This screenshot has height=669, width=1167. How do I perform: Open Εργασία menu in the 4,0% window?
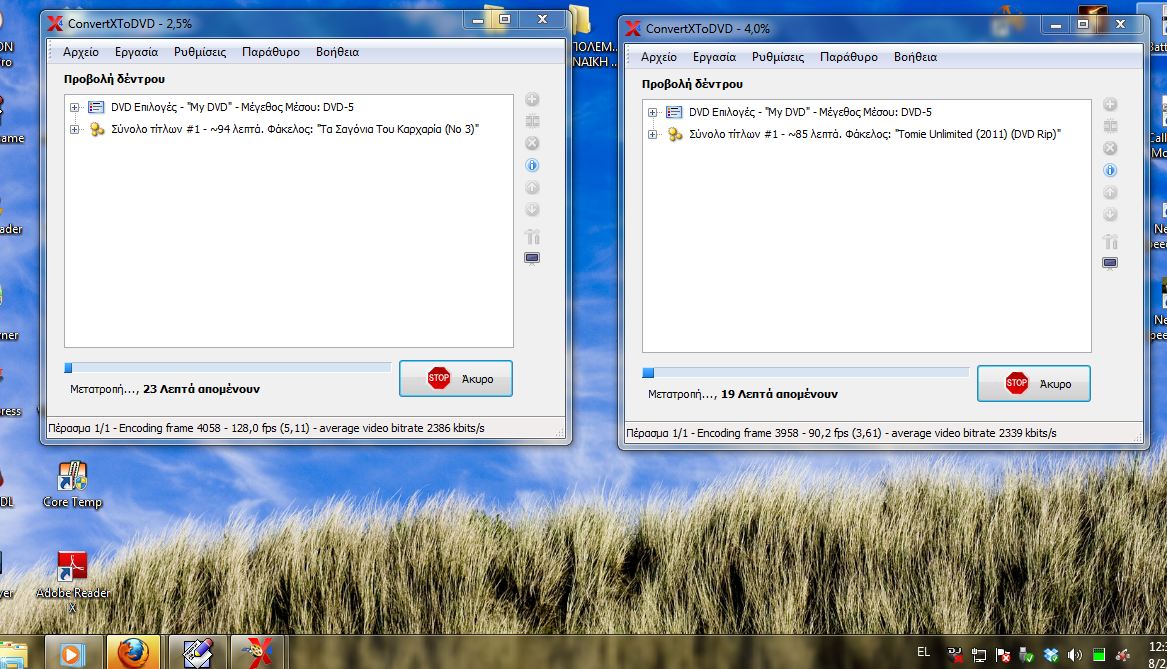(714, 57)
